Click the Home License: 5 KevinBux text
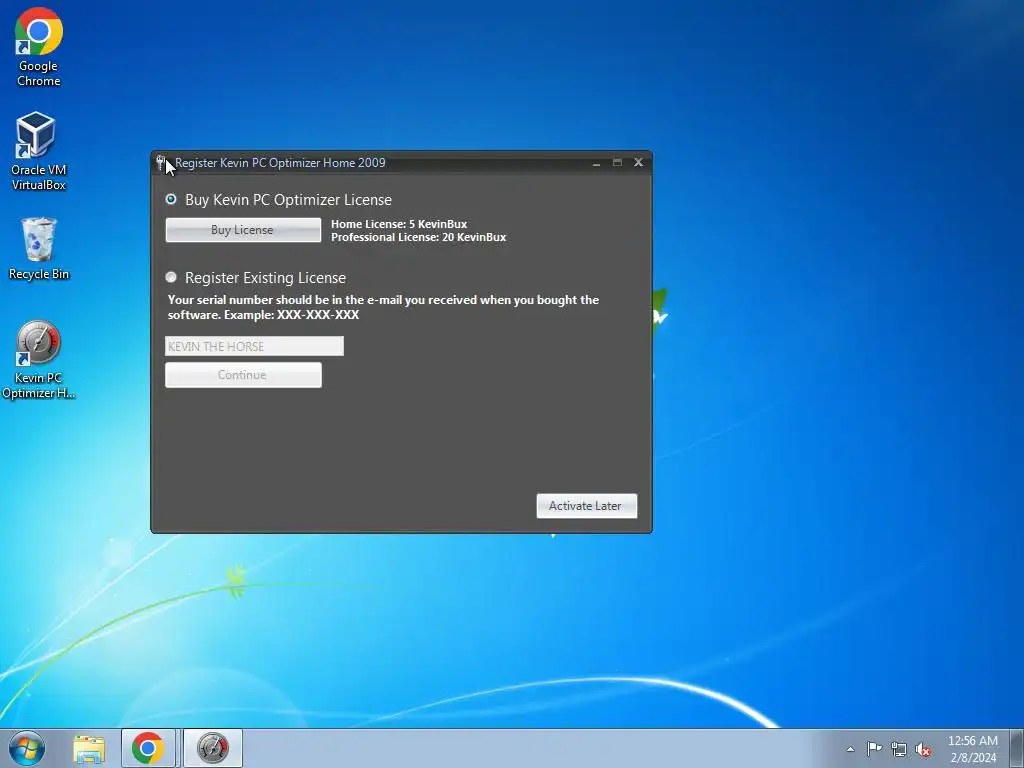 (x=399, y=224)
